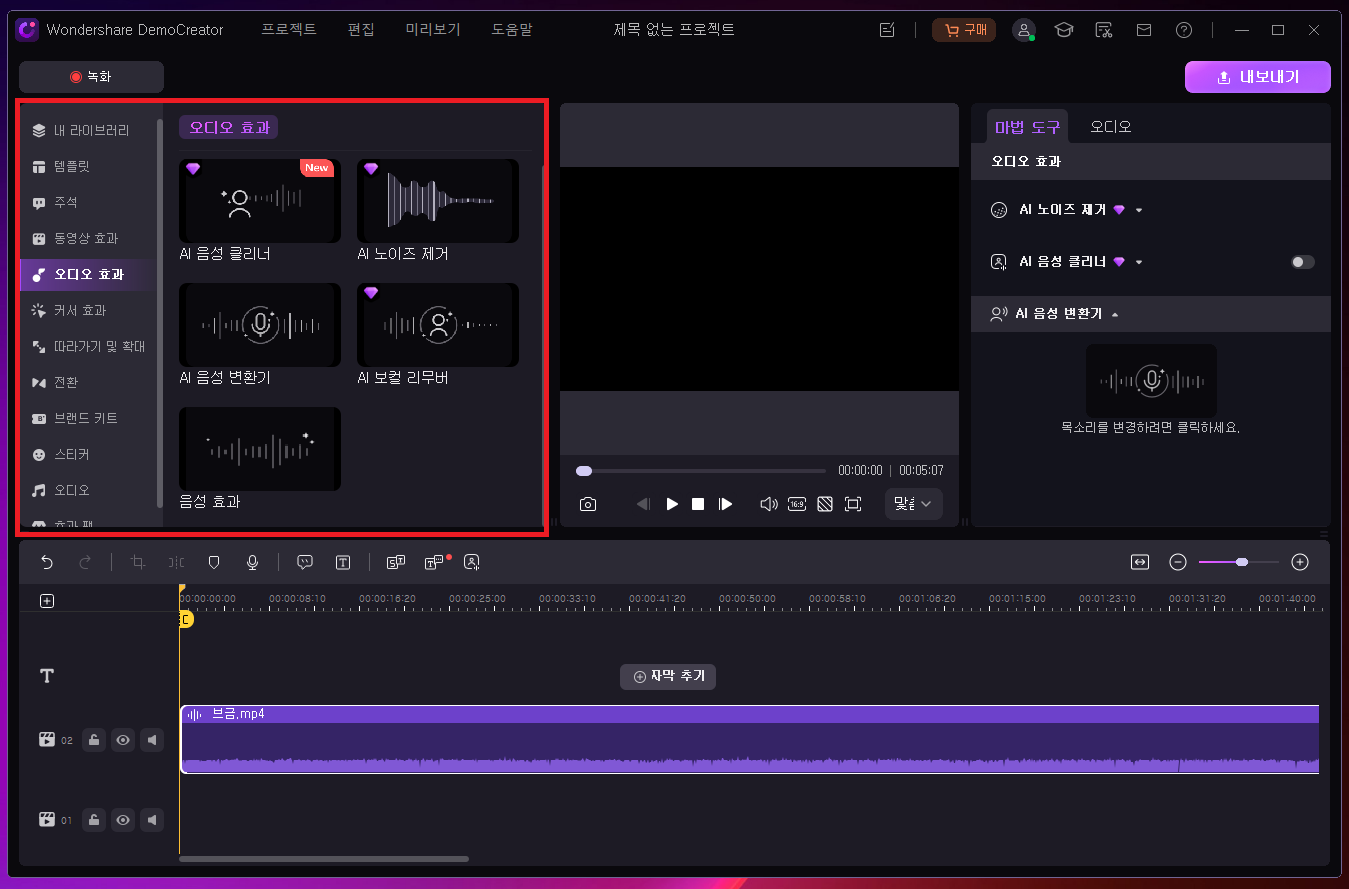
Task: Open the preview fit size dropdown
Action: [x=914, y=504]
